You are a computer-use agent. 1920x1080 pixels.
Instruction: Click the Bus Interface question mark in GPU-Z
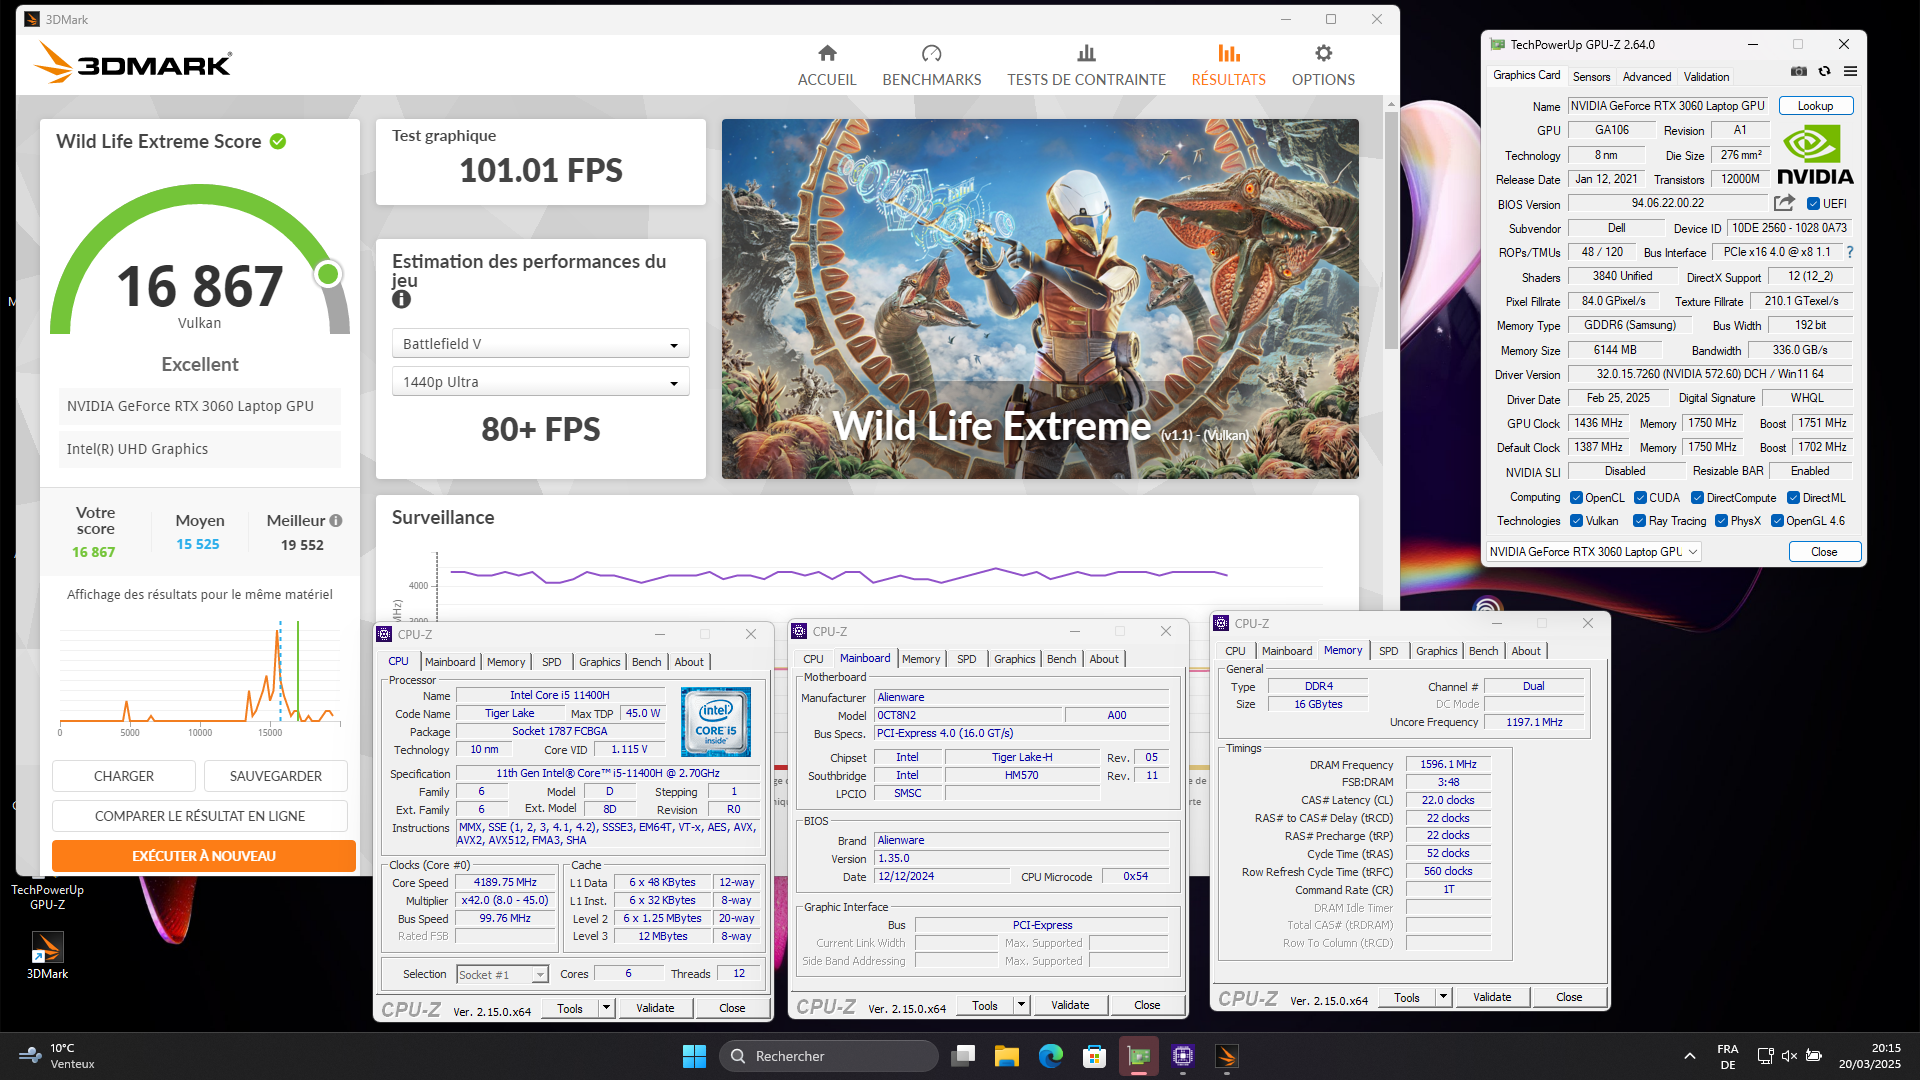tap(1850, 252)
